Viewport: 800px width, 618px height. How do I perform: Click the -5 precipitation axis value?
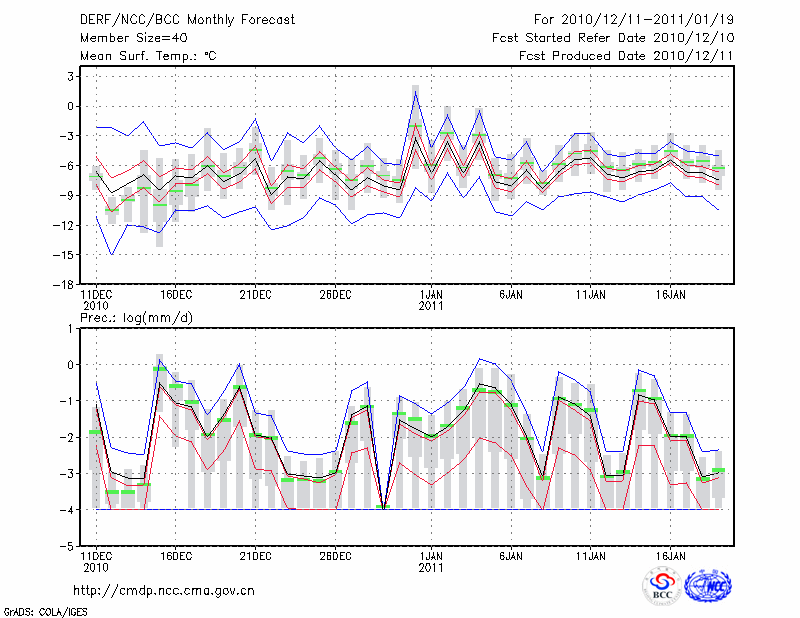[70, 546]
